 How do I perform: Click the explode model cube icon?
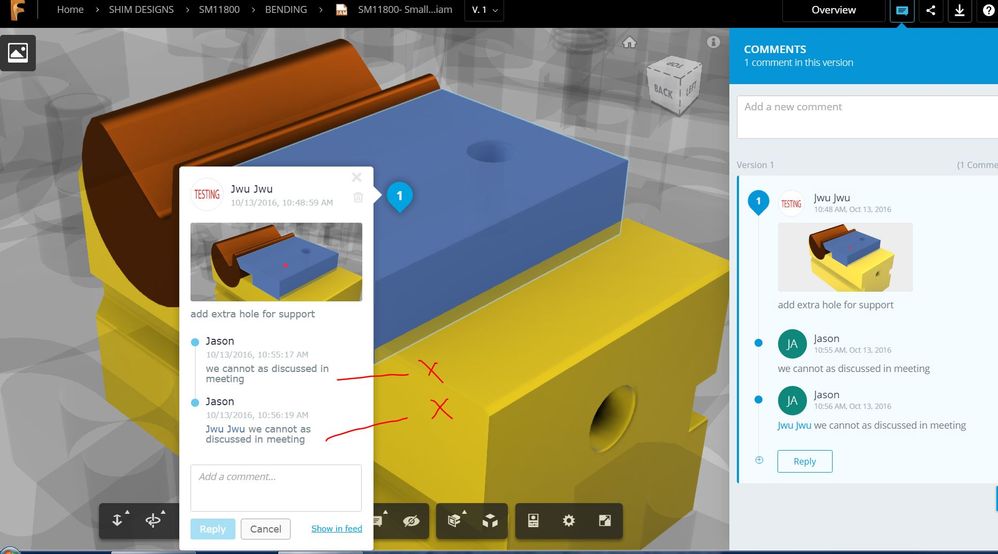[490, 521]
